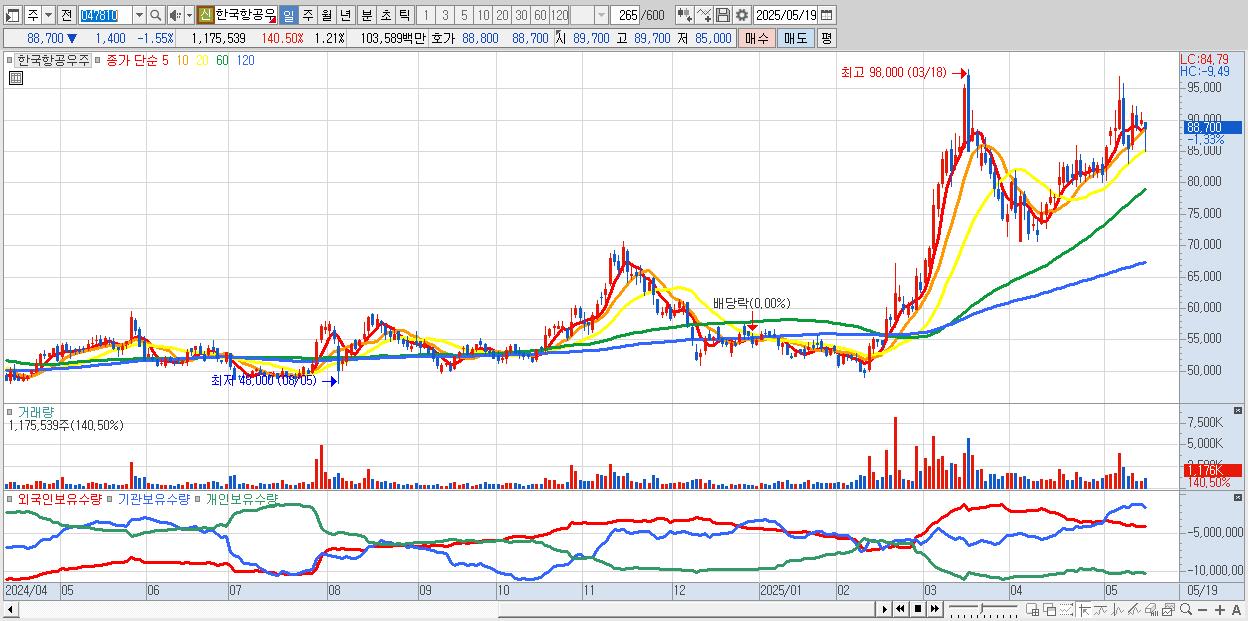Click the bottom zoom slider handle
Viewport: 1248px width, 621px height.
pos(981,608)
